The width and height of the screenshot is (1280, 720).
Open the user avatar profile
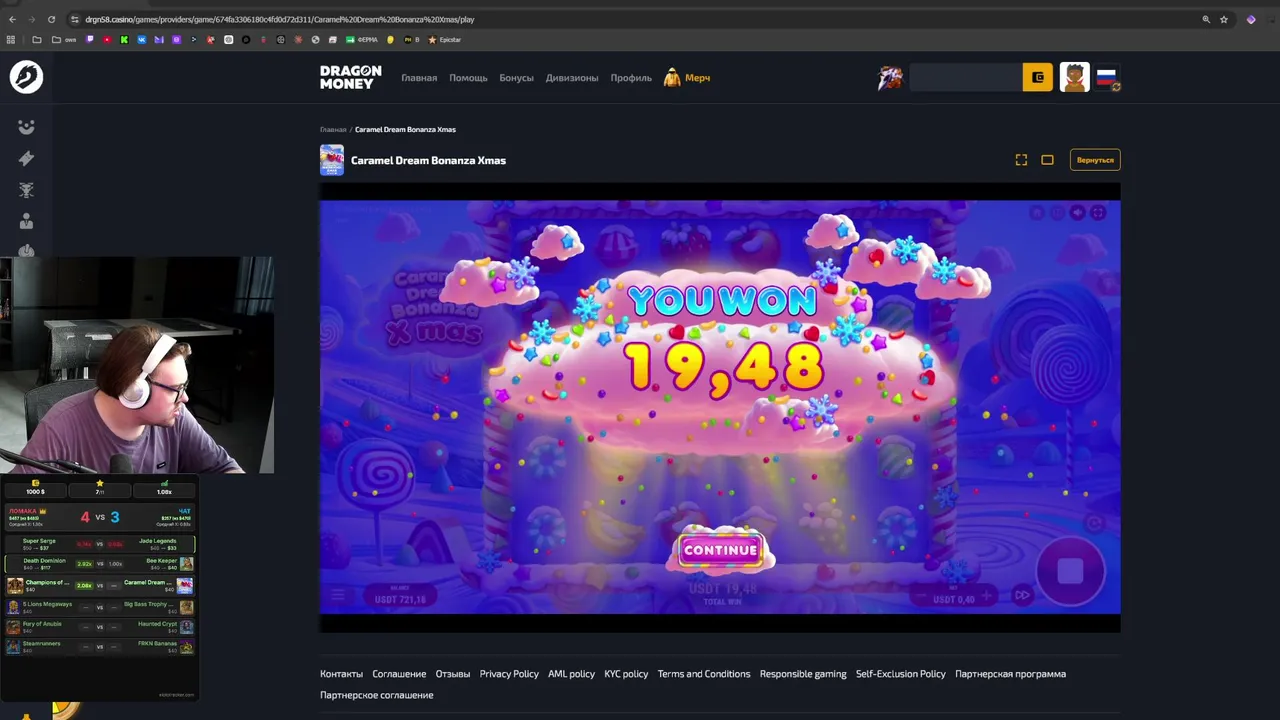(1075, 77)
